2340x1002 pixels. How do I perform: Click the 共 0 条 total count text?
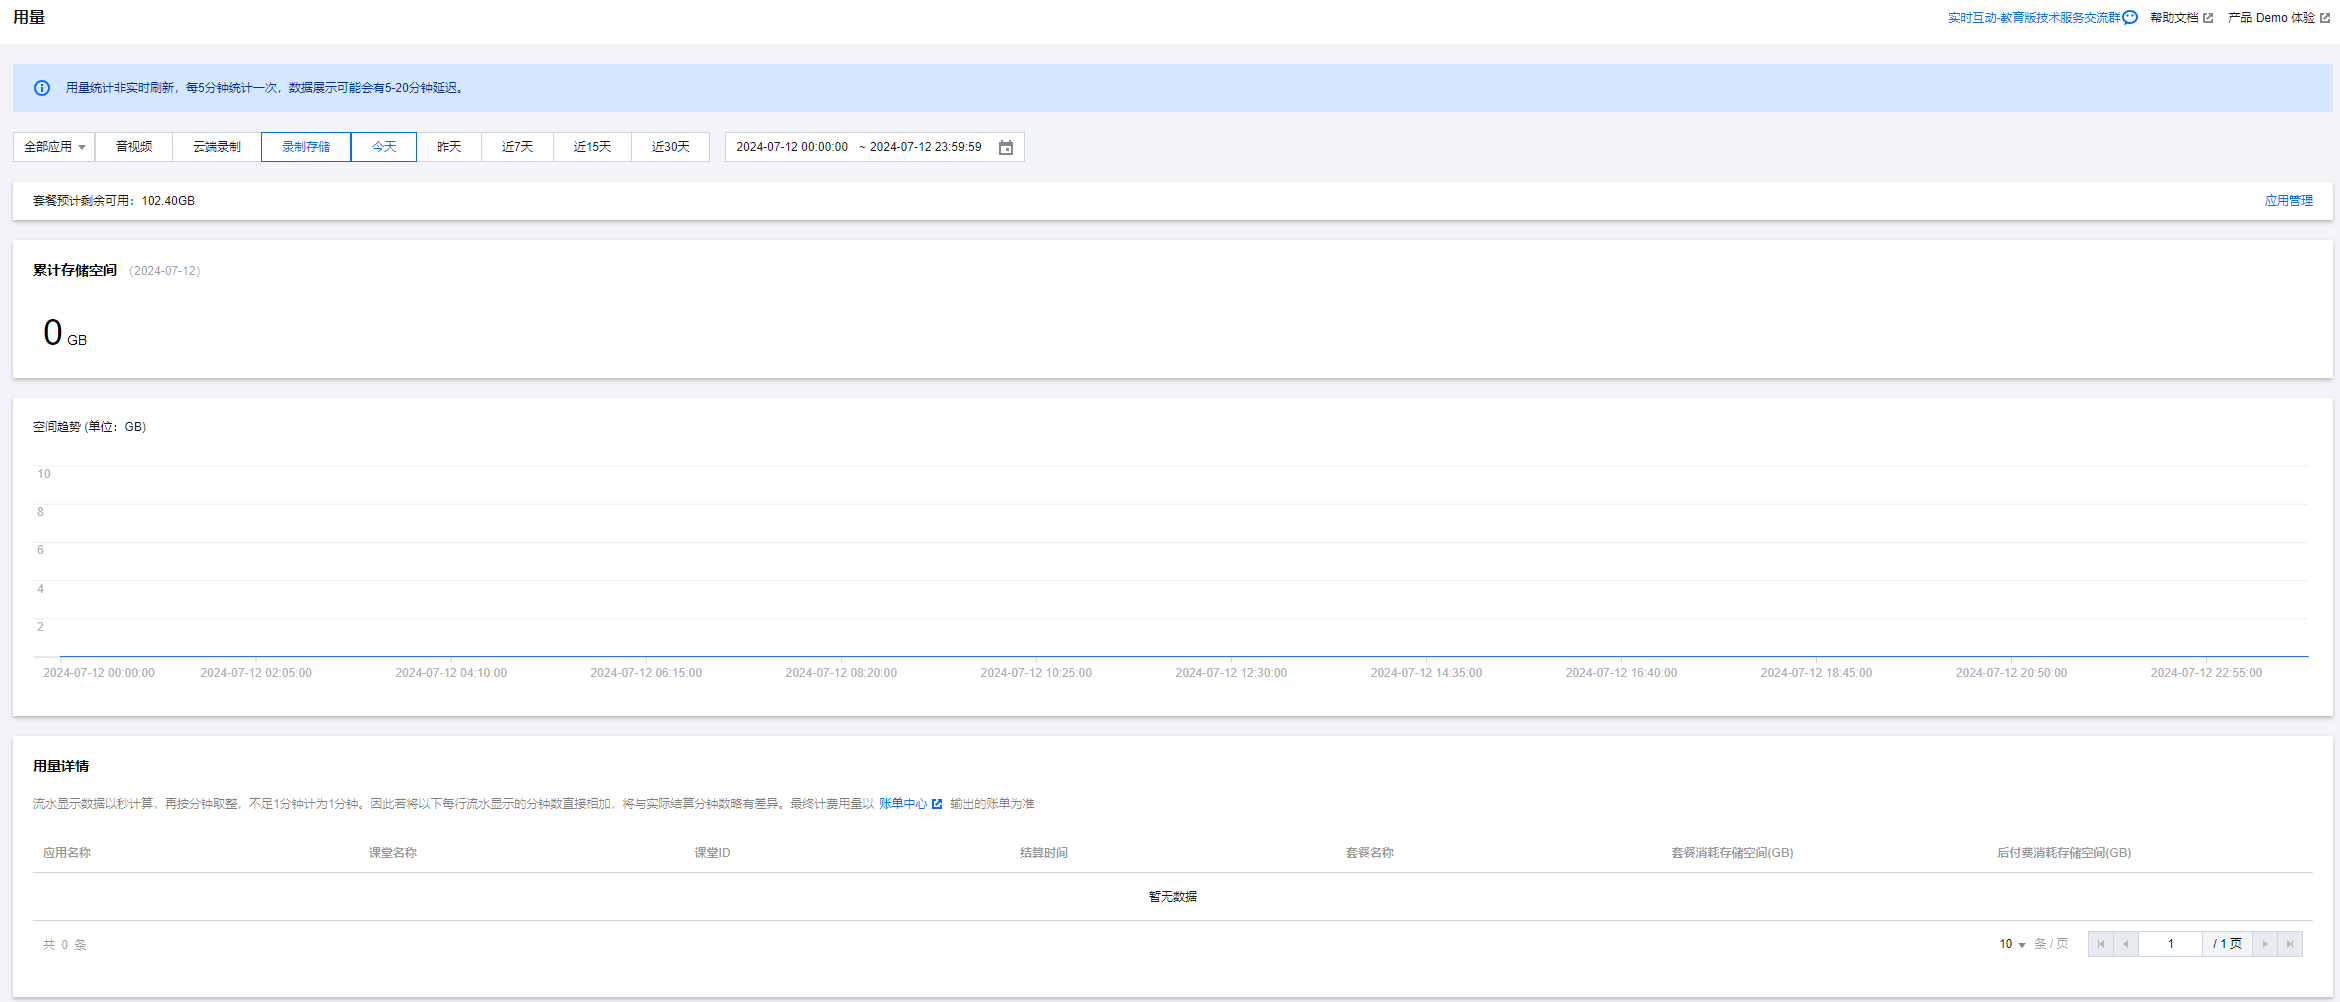[x=65, y=945]
